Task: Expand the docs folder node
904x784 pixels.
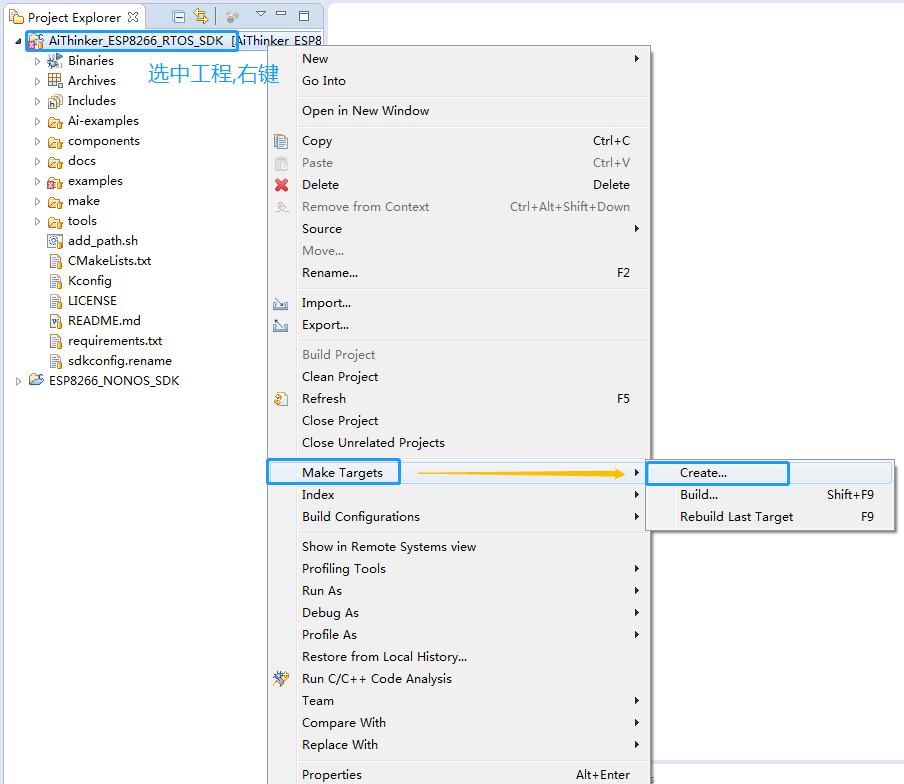Action: coord(37,161)
